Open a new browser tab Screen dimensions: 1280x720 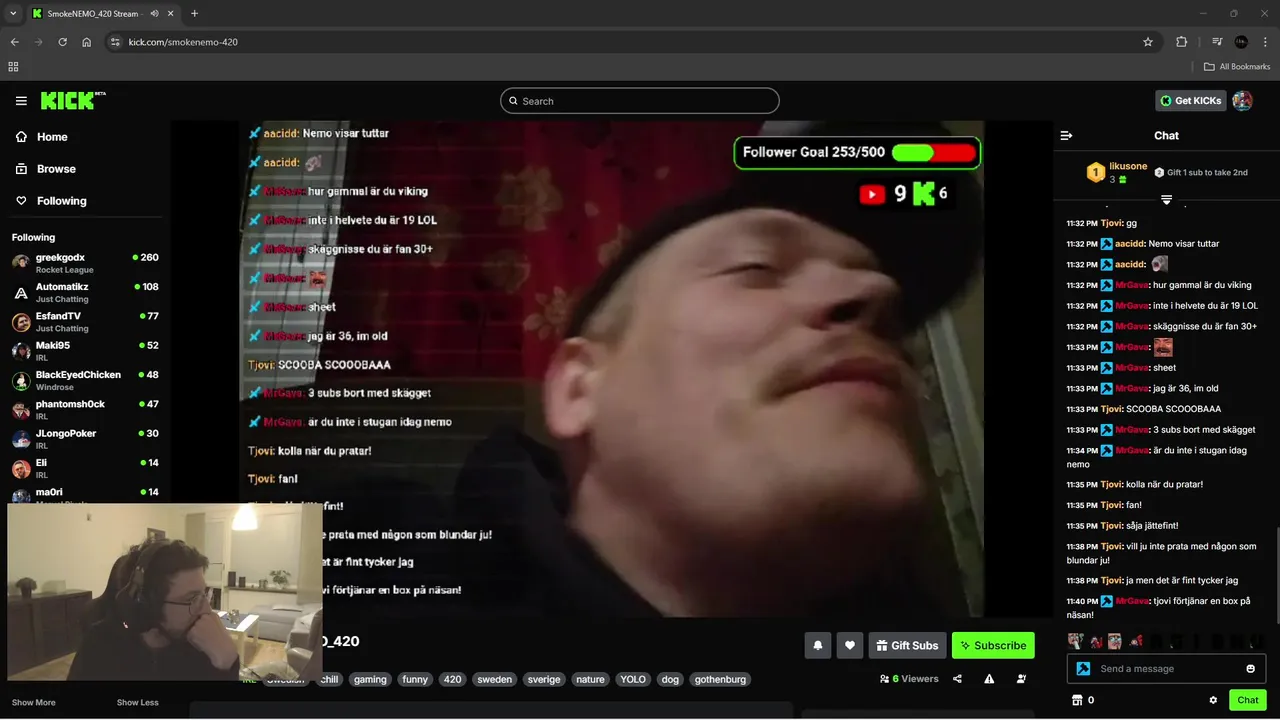coord(194,14)
